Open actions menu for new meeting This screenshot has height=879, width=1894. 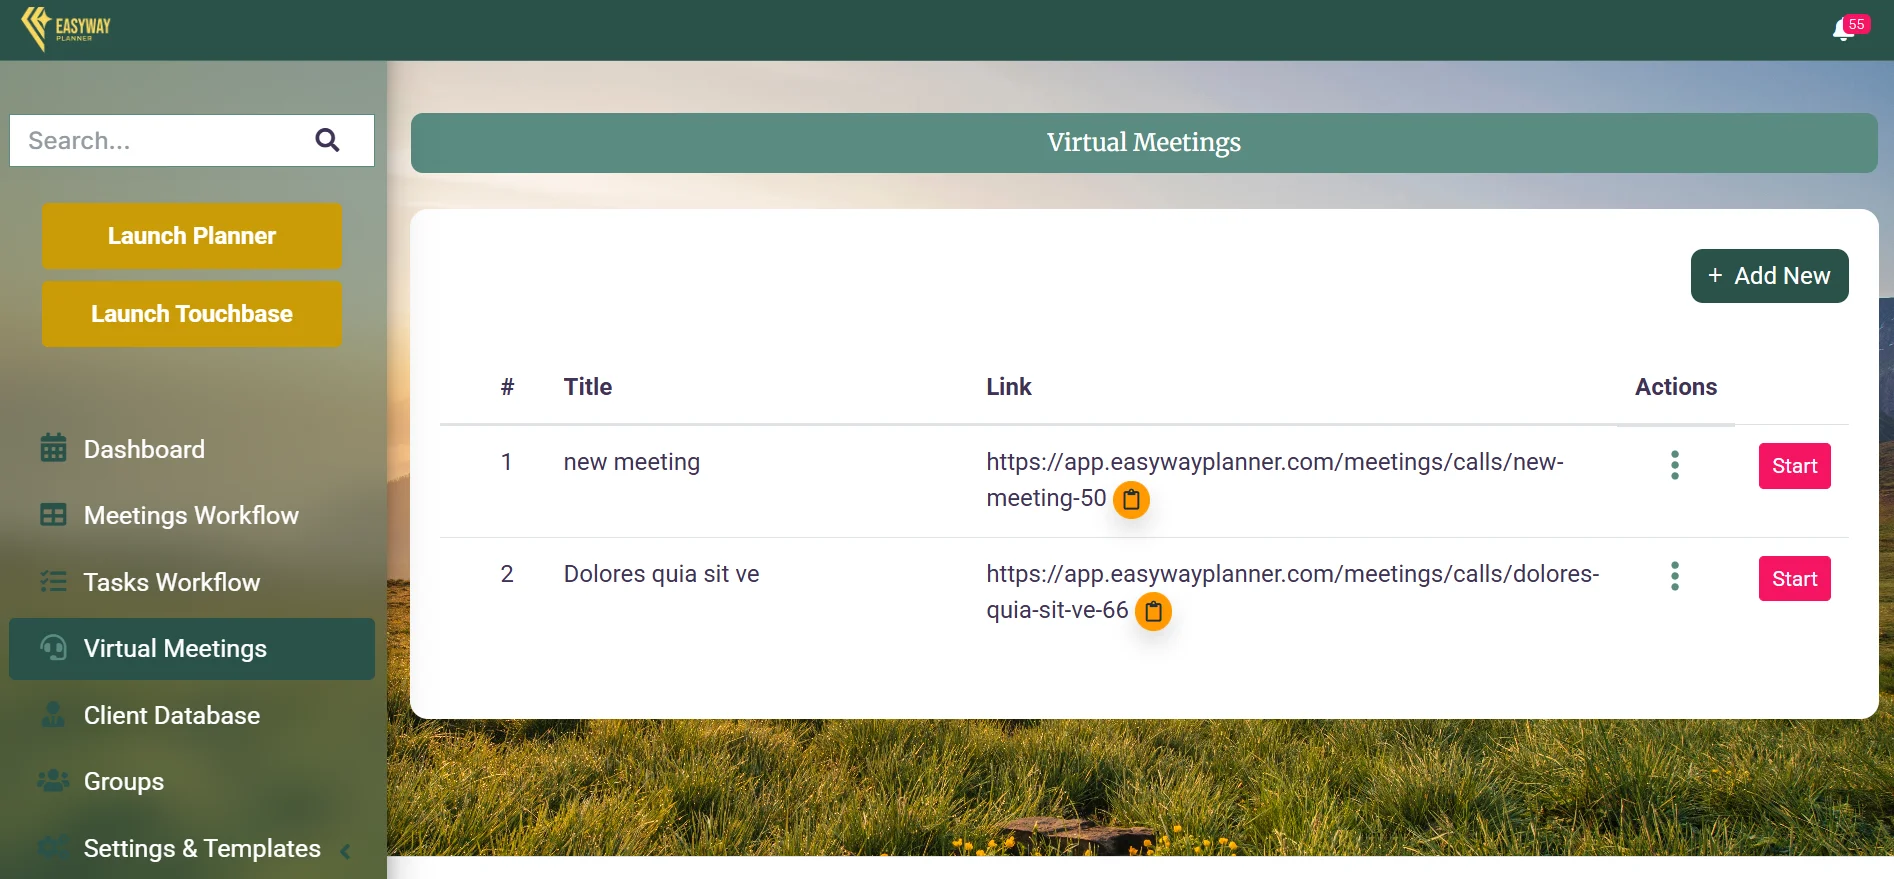point(1674,465)
